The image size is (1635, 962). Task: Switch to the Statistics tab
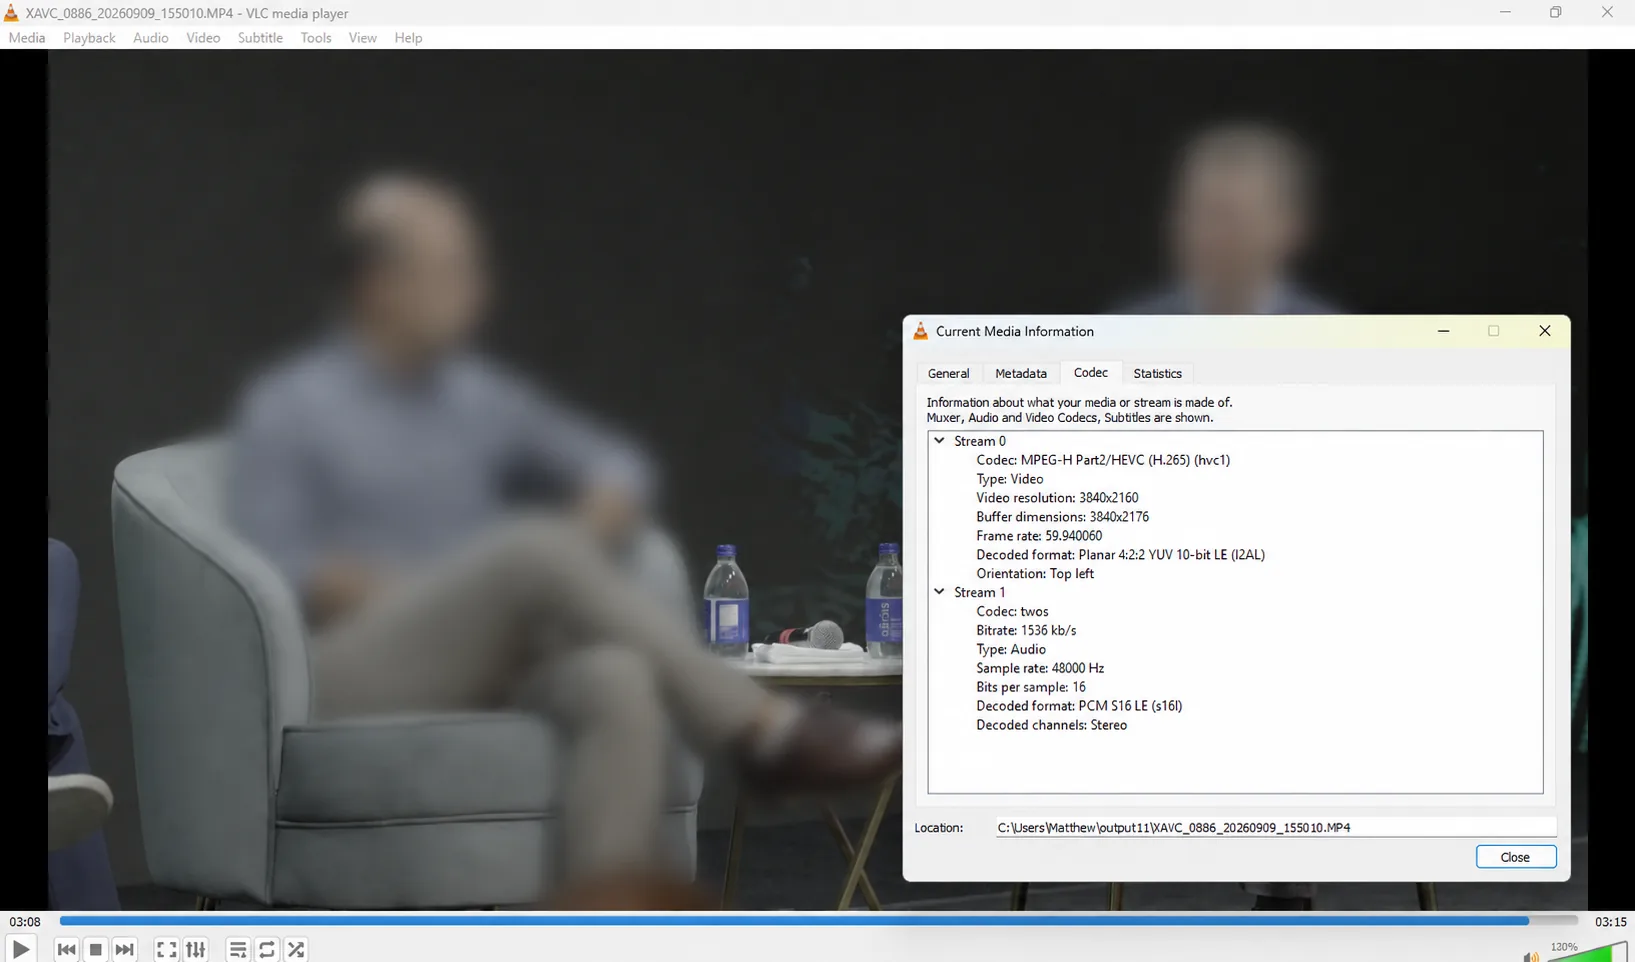[x=1158, y=373]
